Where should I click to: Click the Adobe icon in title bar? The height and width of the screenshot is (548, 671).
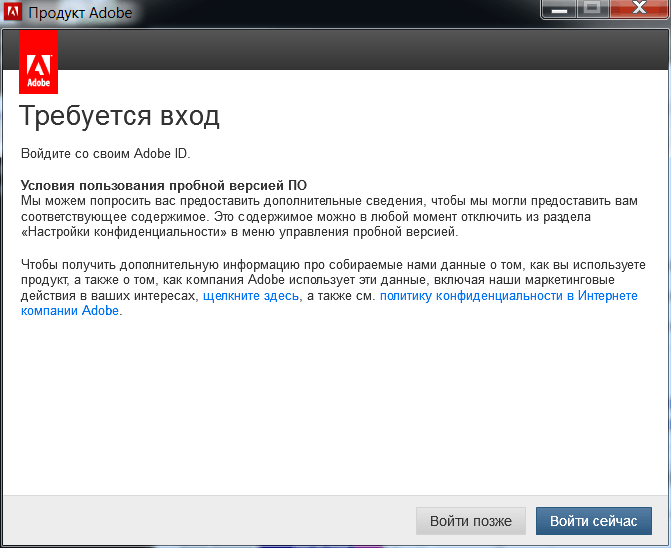pyautogui.click(x=12, y=11)
